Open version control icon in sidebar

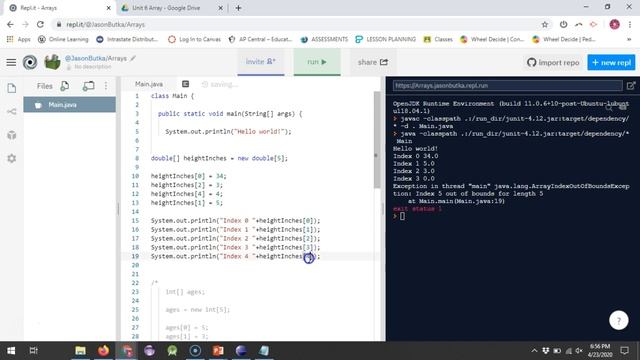coord(12,111)
